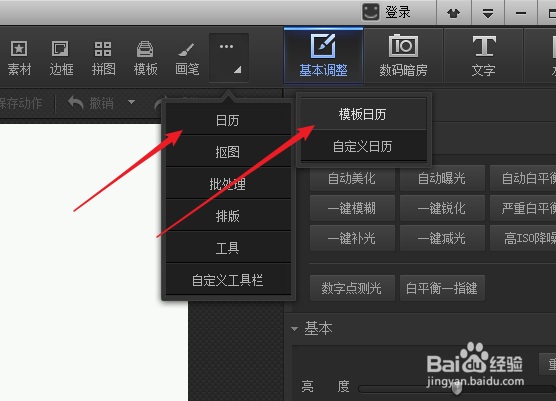Click the 自动曝光 button
The image size is (556, 401).
pyautogui.click(x=442, y=178)
